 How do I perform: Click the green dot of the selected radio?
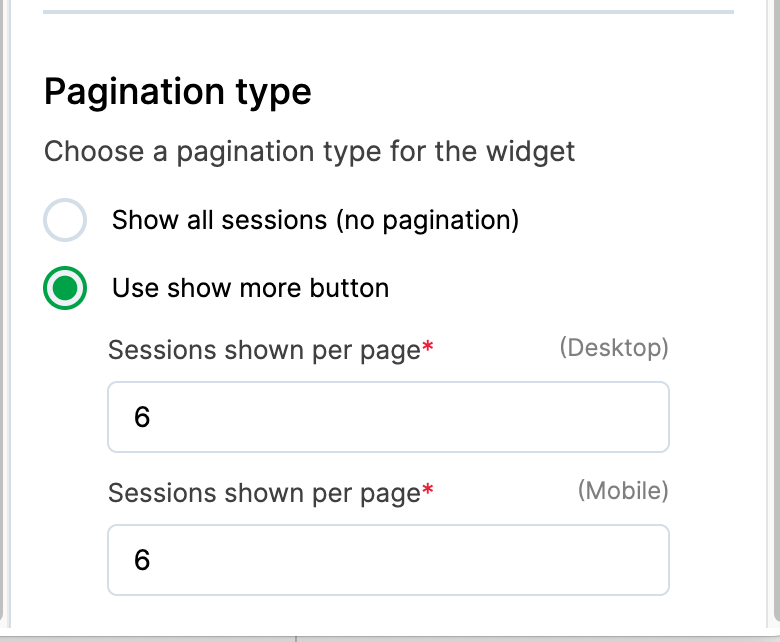[x=65, y=289]
